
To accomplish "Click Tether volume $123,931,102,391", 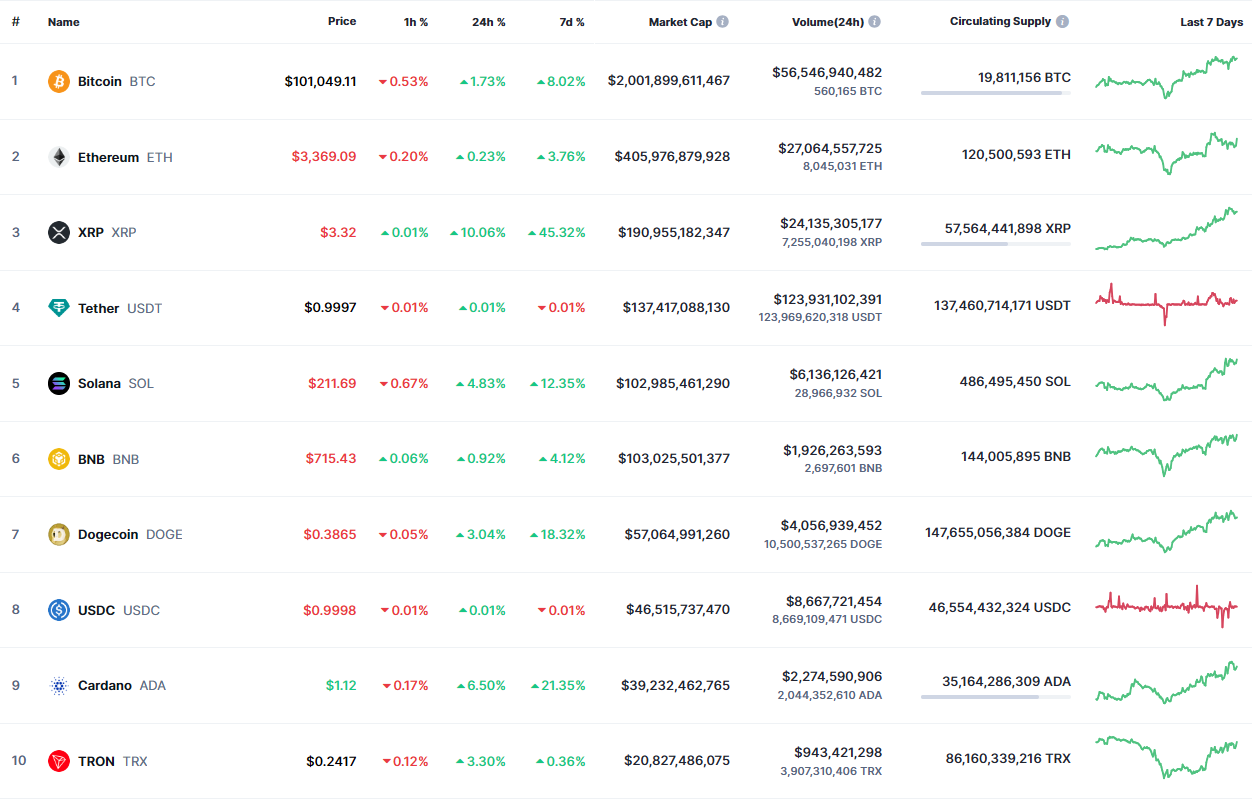I will point(828,299).
